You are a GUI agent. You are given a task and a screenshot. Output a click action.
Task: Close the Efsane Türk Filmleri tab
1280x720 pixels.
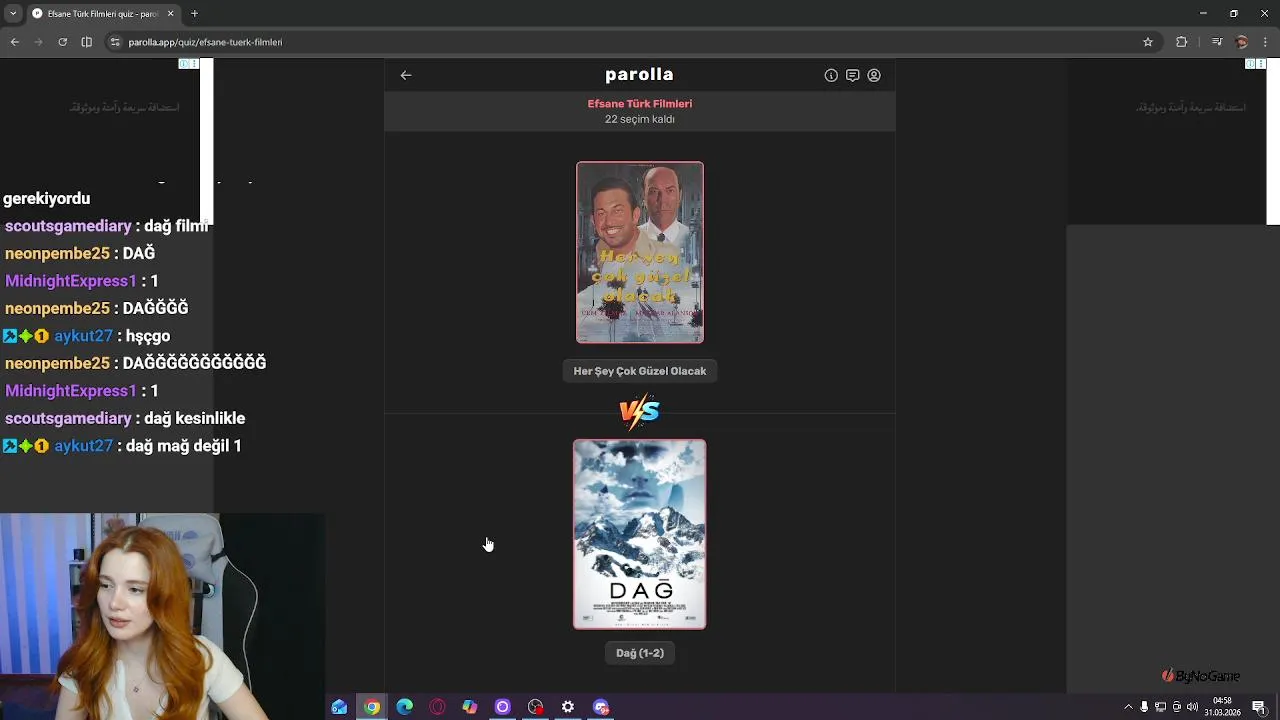pyautogui.click(x=170, y=13)
